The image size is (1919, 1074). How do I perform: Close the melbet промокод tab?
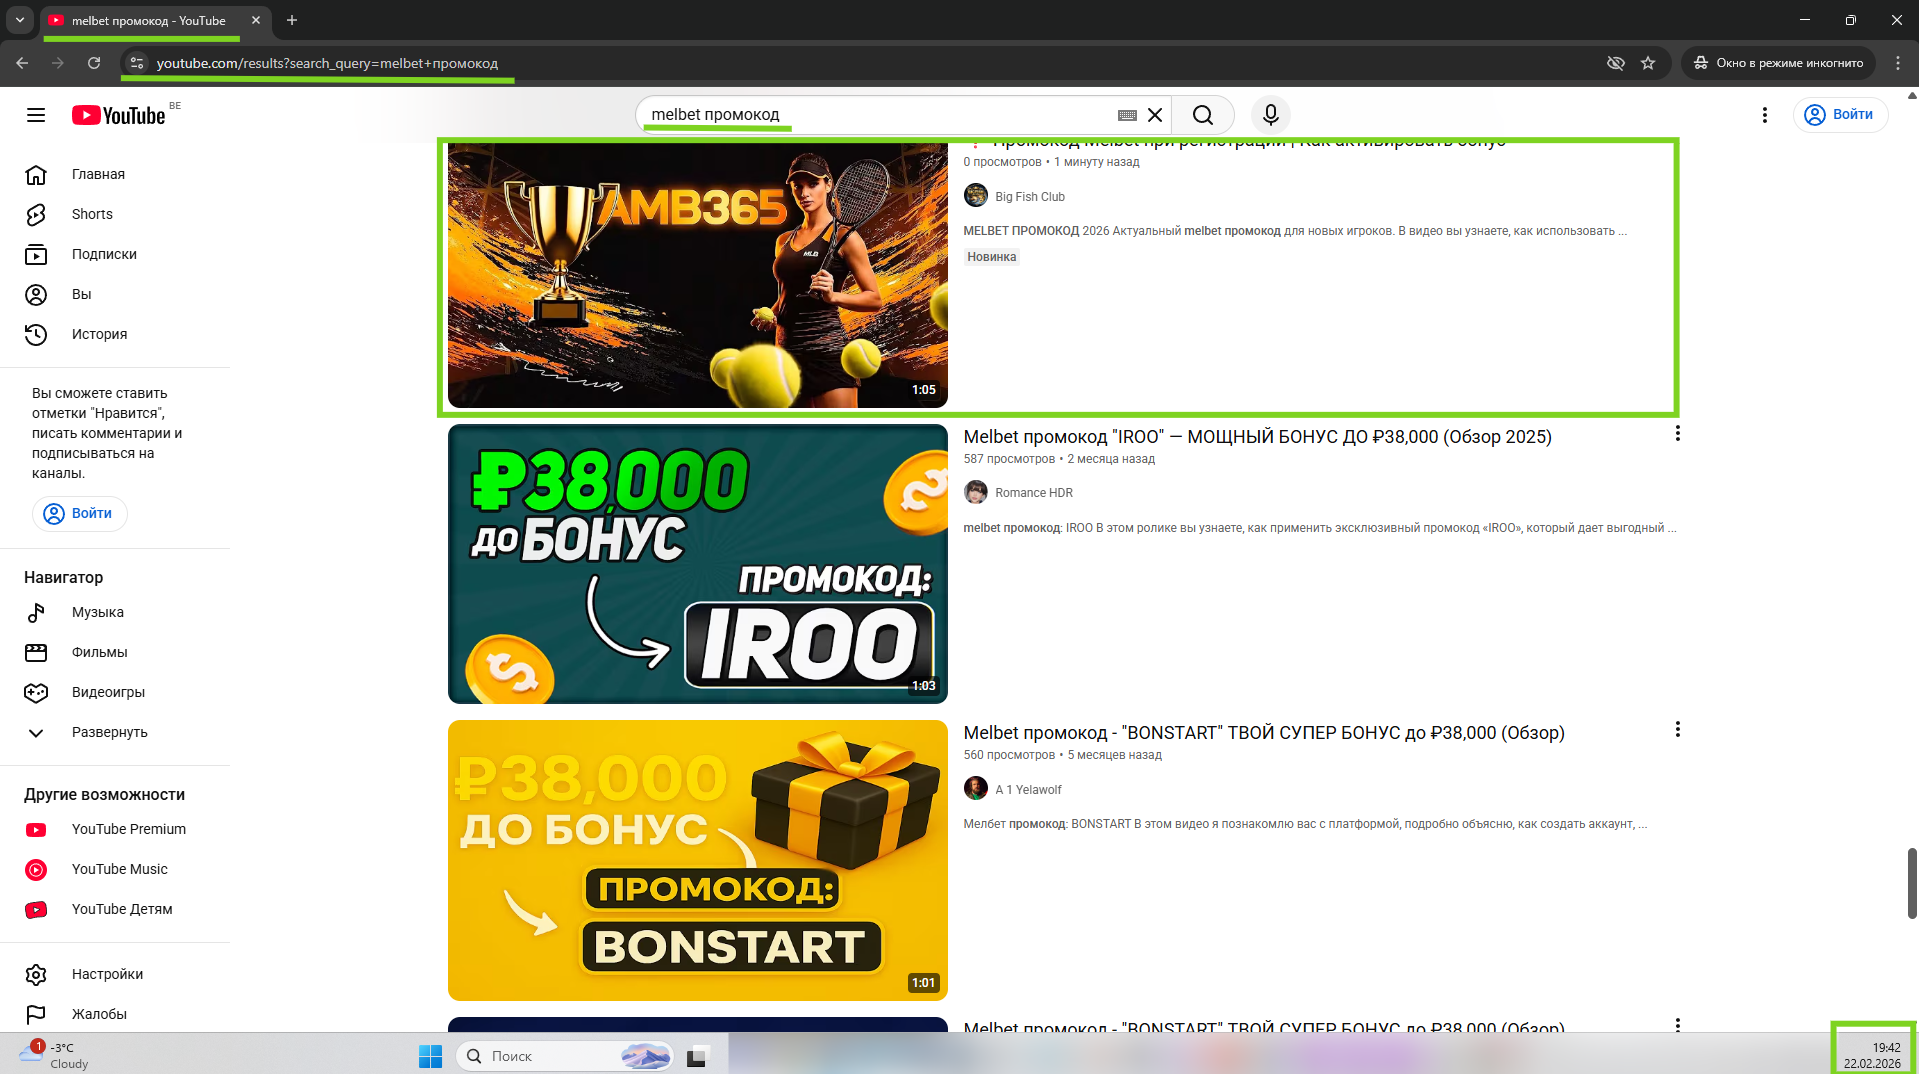(x=256, y=20)
